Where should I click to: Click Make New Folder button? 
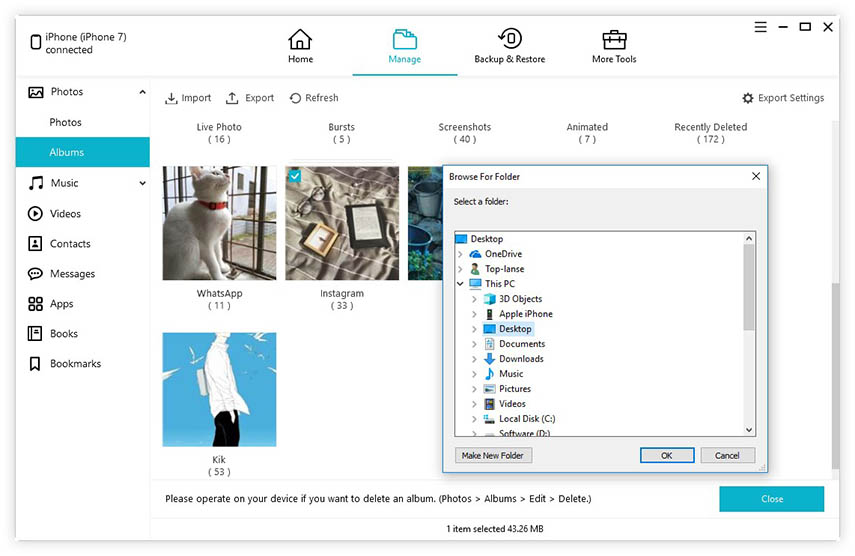[x=493, y=456]
